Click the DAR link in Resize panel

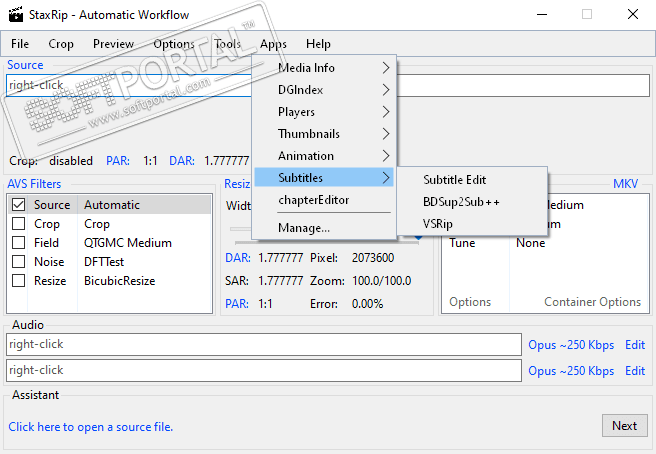238,258
